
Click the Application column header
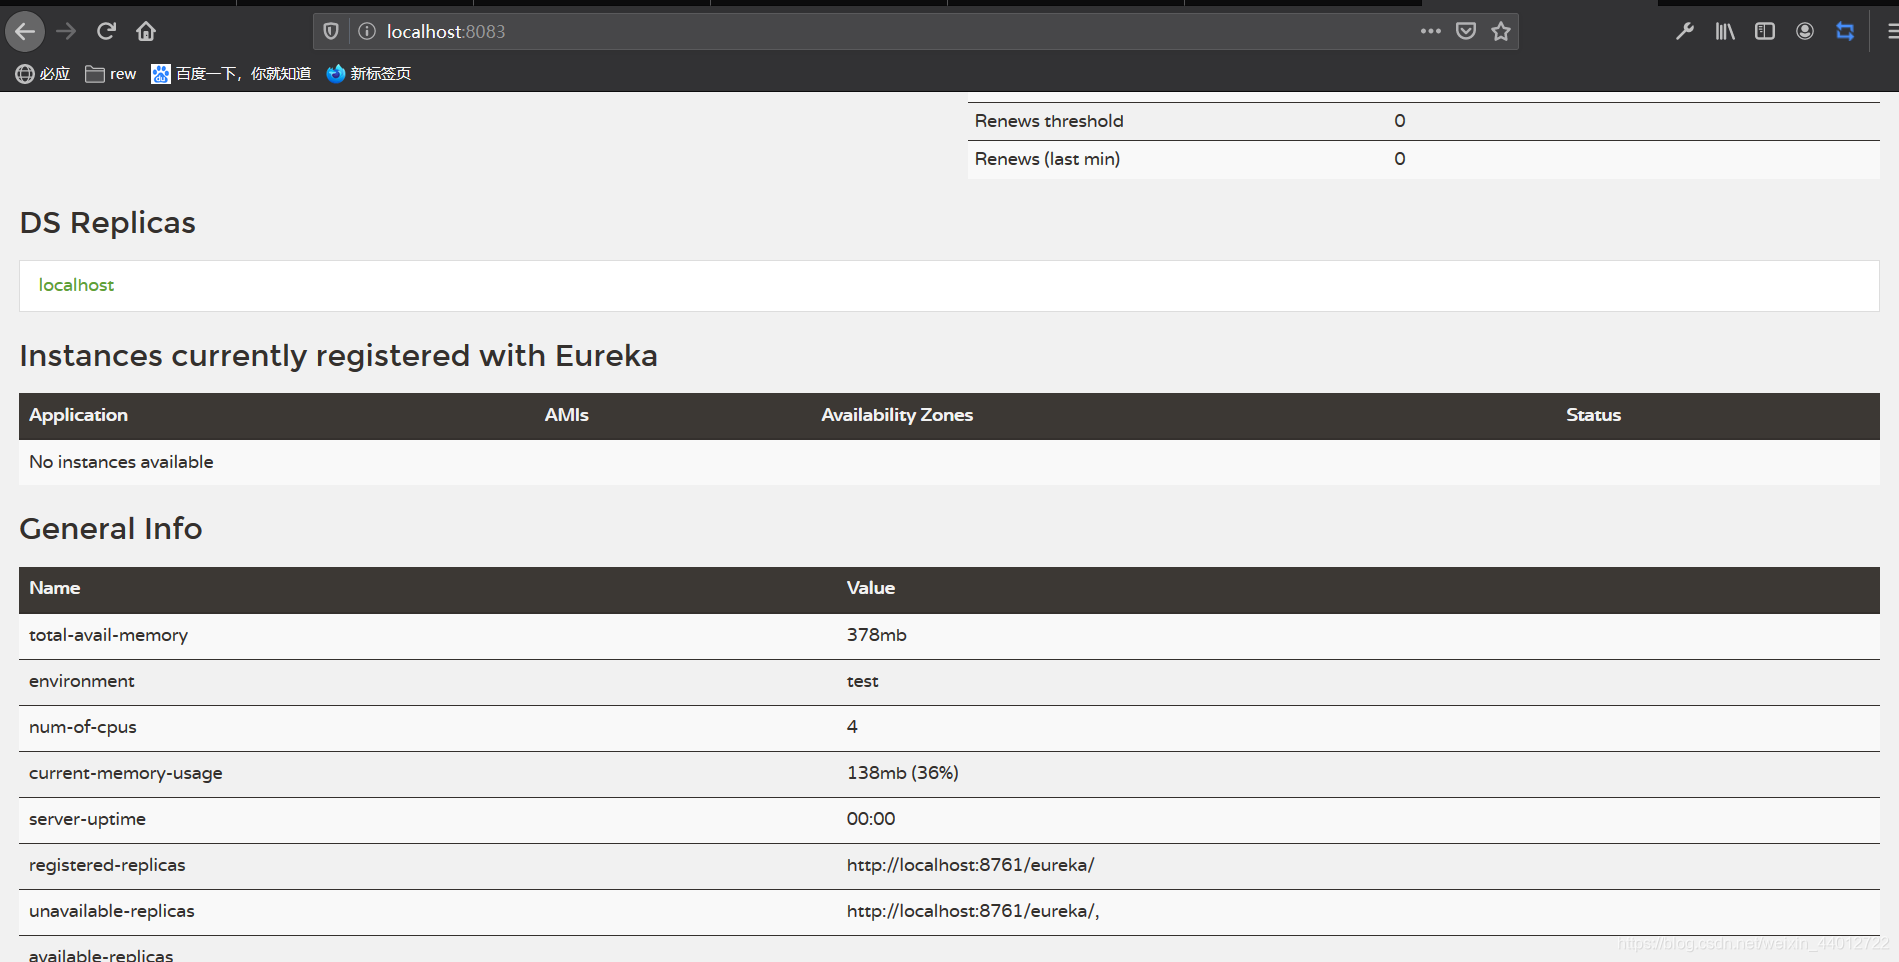pyautogui.click(x=78, y=415)
